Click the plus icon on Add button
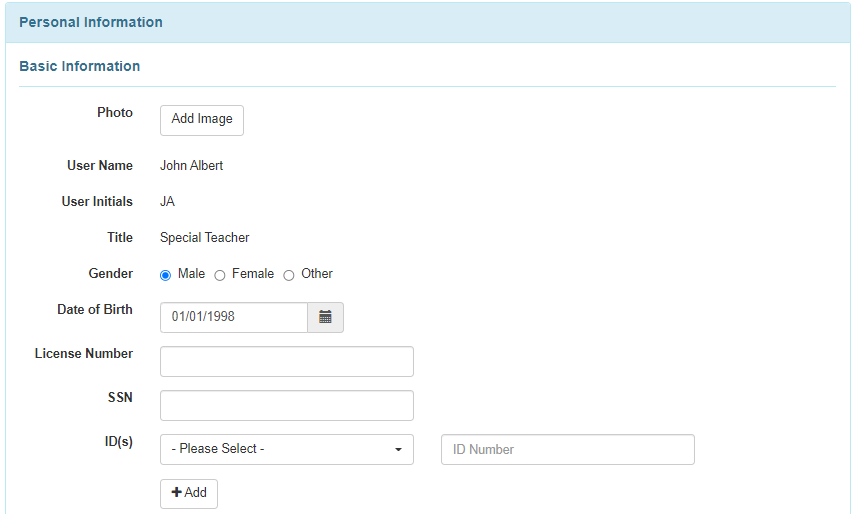This screenshot has height=514, width=856. [x=176, y=493]
